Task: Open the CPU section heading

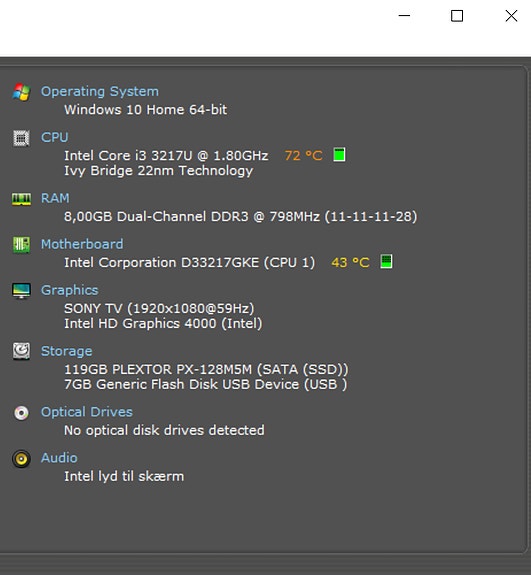Action: pyautogui.click(x=55, y=137)
